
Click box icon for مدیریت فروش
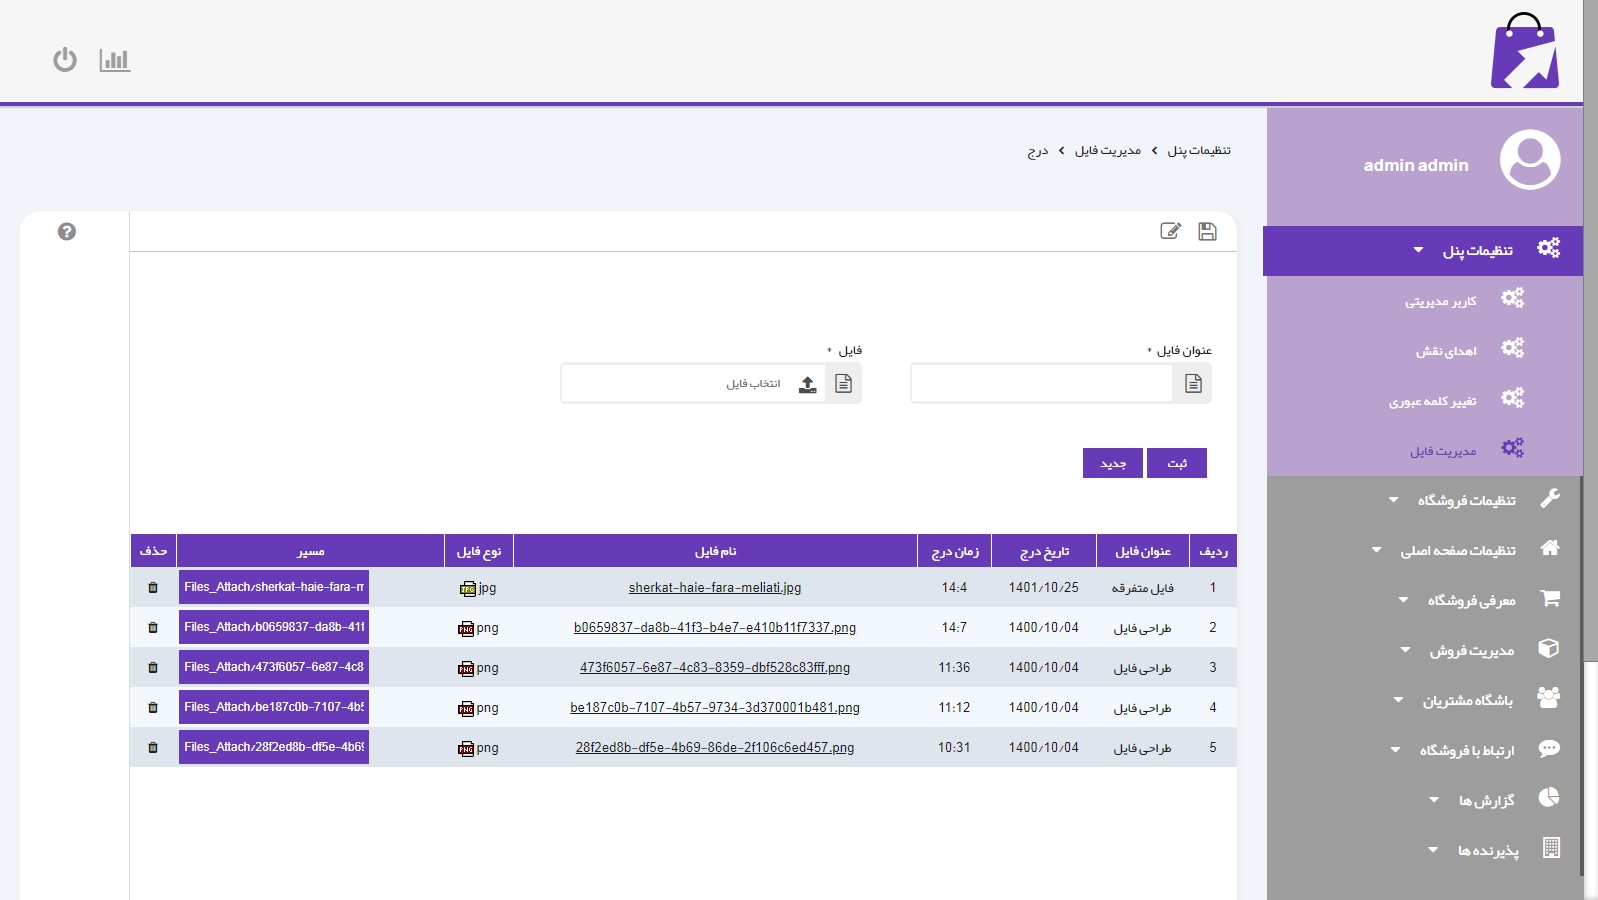pyautogui.click(x=1549, y=648)
